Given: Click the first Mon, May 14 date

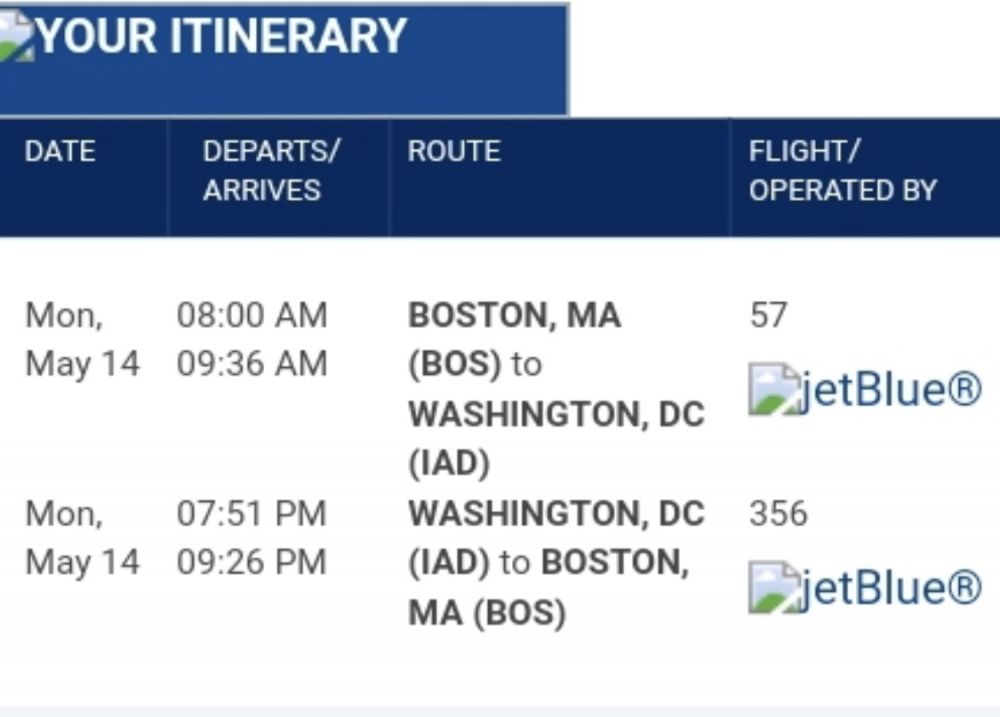Looking at the screenshot, I should pos(81,339).
